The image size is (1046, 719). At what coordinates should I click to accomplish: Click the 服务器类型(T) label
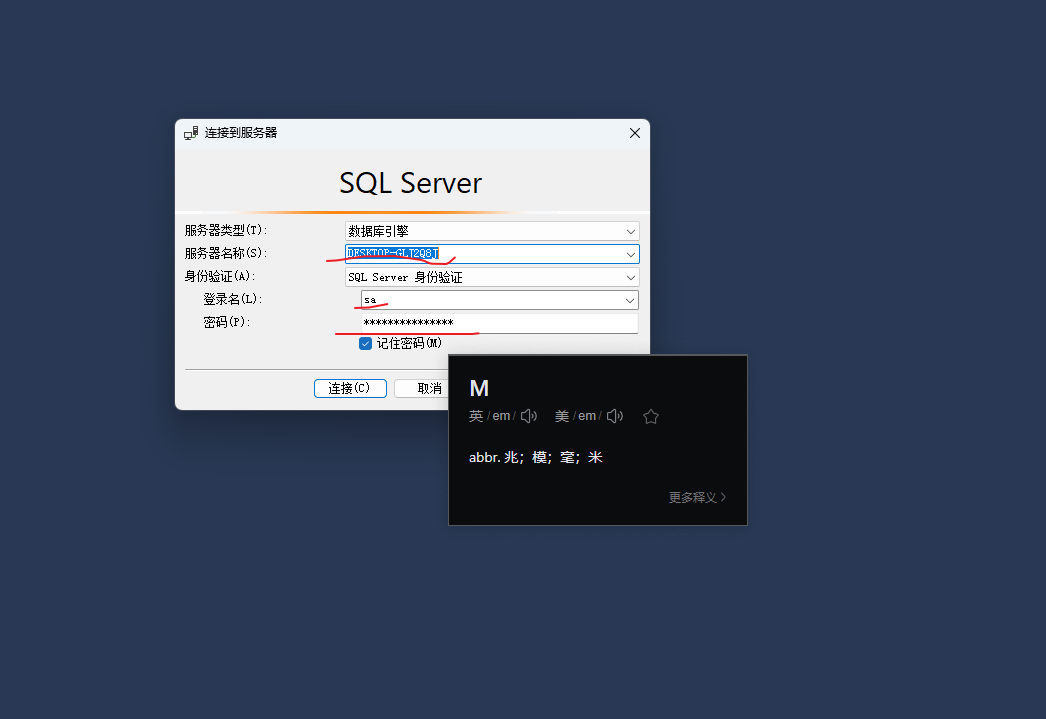tap(226, 230)
